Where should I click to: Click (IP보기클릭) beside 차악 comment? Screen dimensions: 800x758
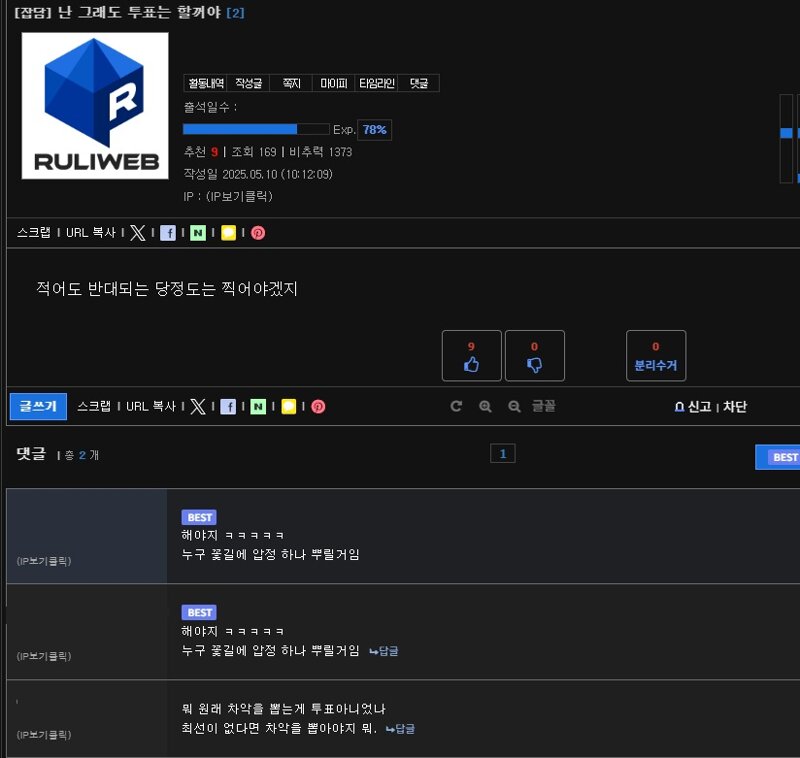44,735
